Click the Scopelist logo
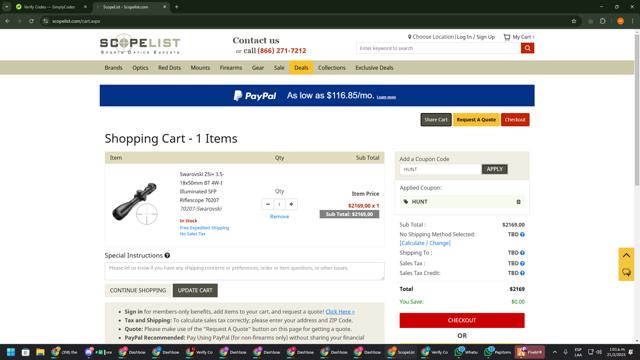The width and height of the screenshot is (640, 360). 140,44
